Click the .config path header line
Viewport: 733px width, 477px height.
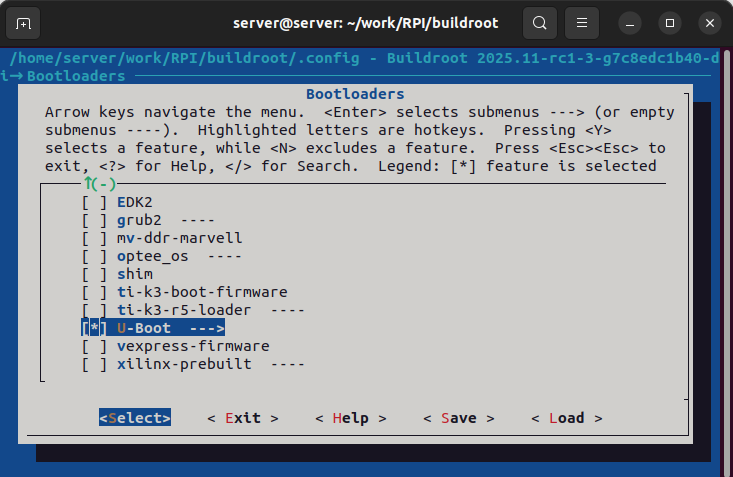(x=364, y=58)
